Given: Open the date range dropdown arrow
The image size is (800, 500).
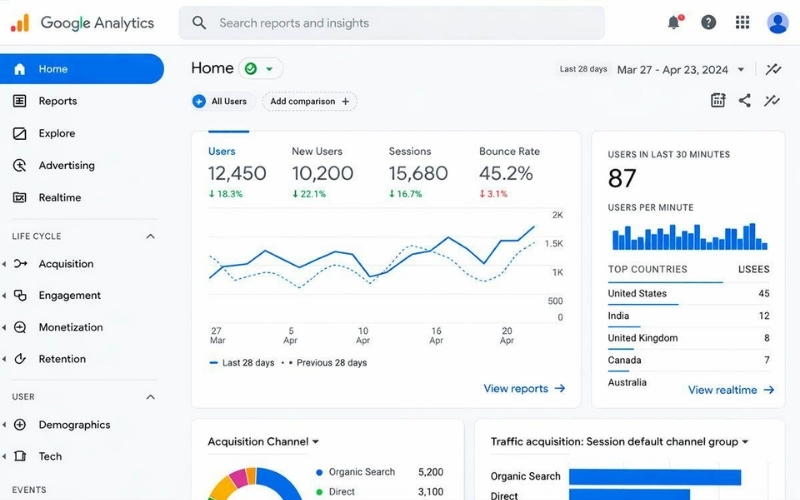Looking at the screenshot, I should coord(741,70).
